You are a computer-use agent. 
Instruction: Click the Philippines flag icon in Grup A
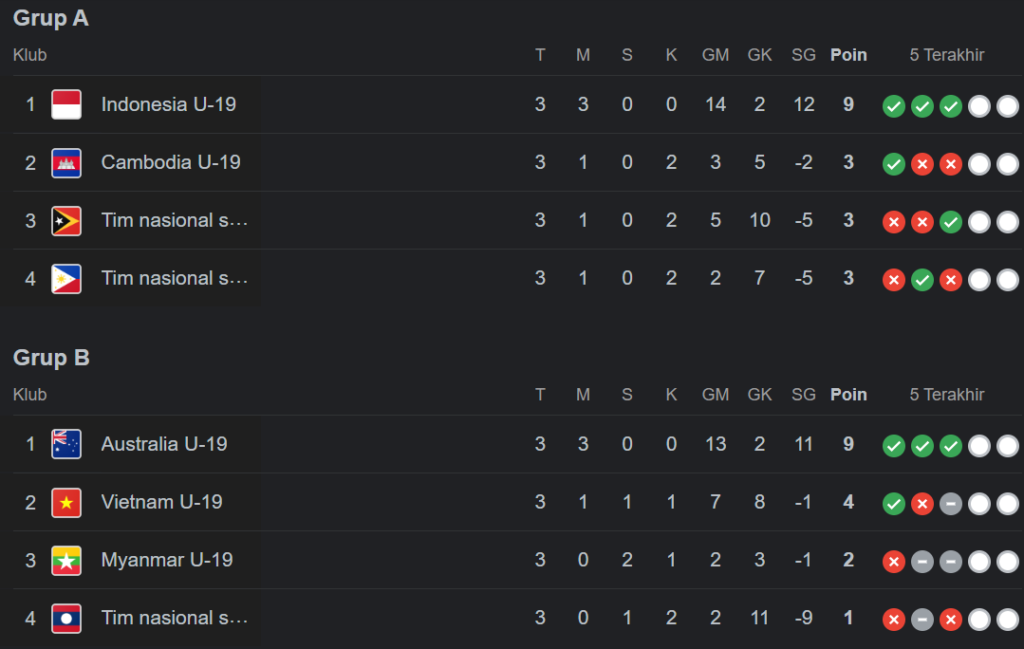tap(66, 278)
